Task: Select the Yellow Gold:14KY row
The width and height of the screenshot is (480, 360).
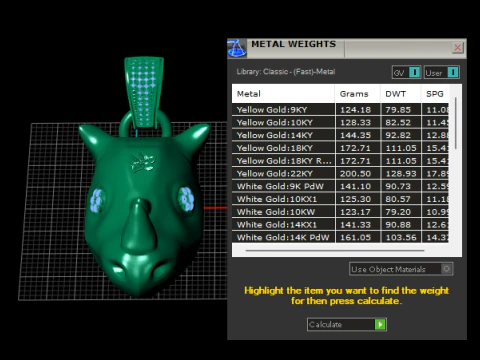Action: pyautogui.click(x=340, y=135)
